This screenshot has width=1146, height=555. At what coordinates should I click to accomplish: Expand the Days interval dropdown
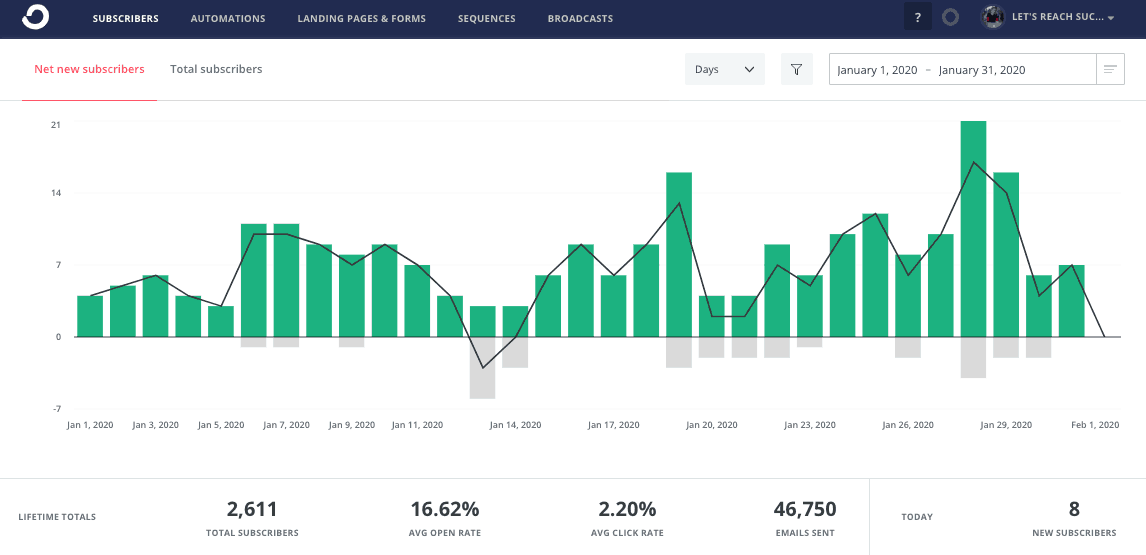(724, 69)
